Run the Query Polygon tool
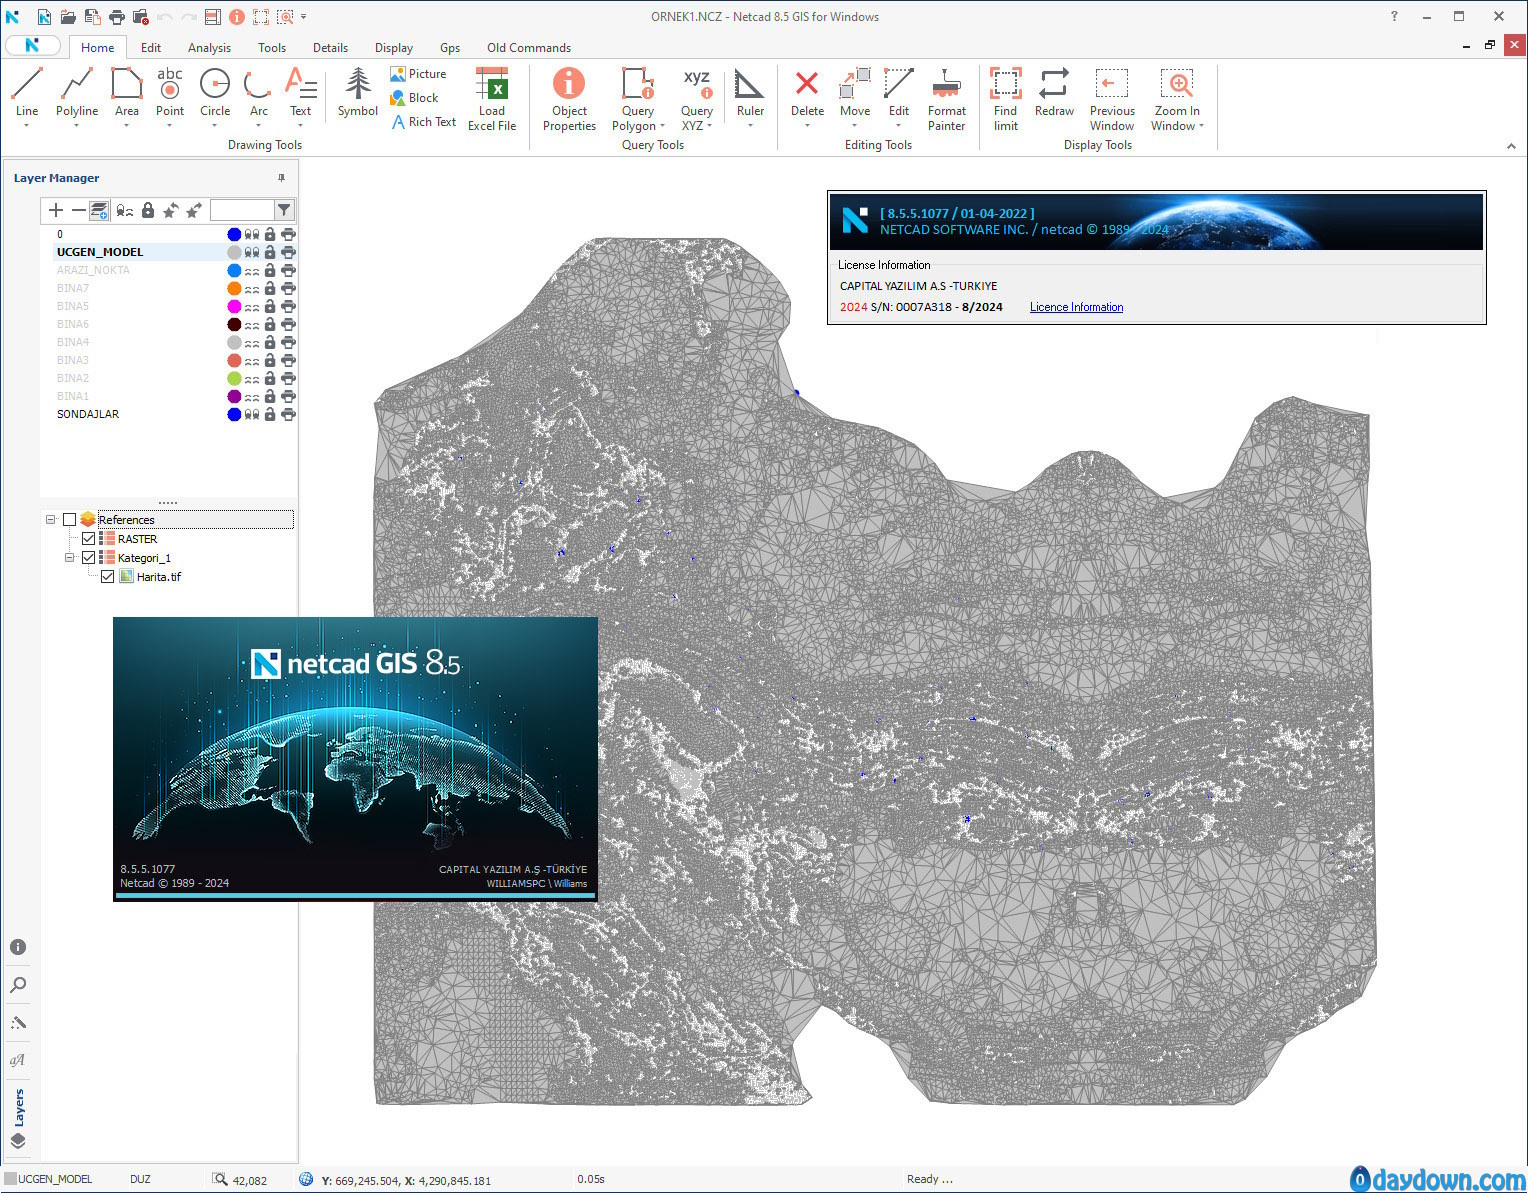This screenshot has width=1528, height=1193. pos(638,99)
